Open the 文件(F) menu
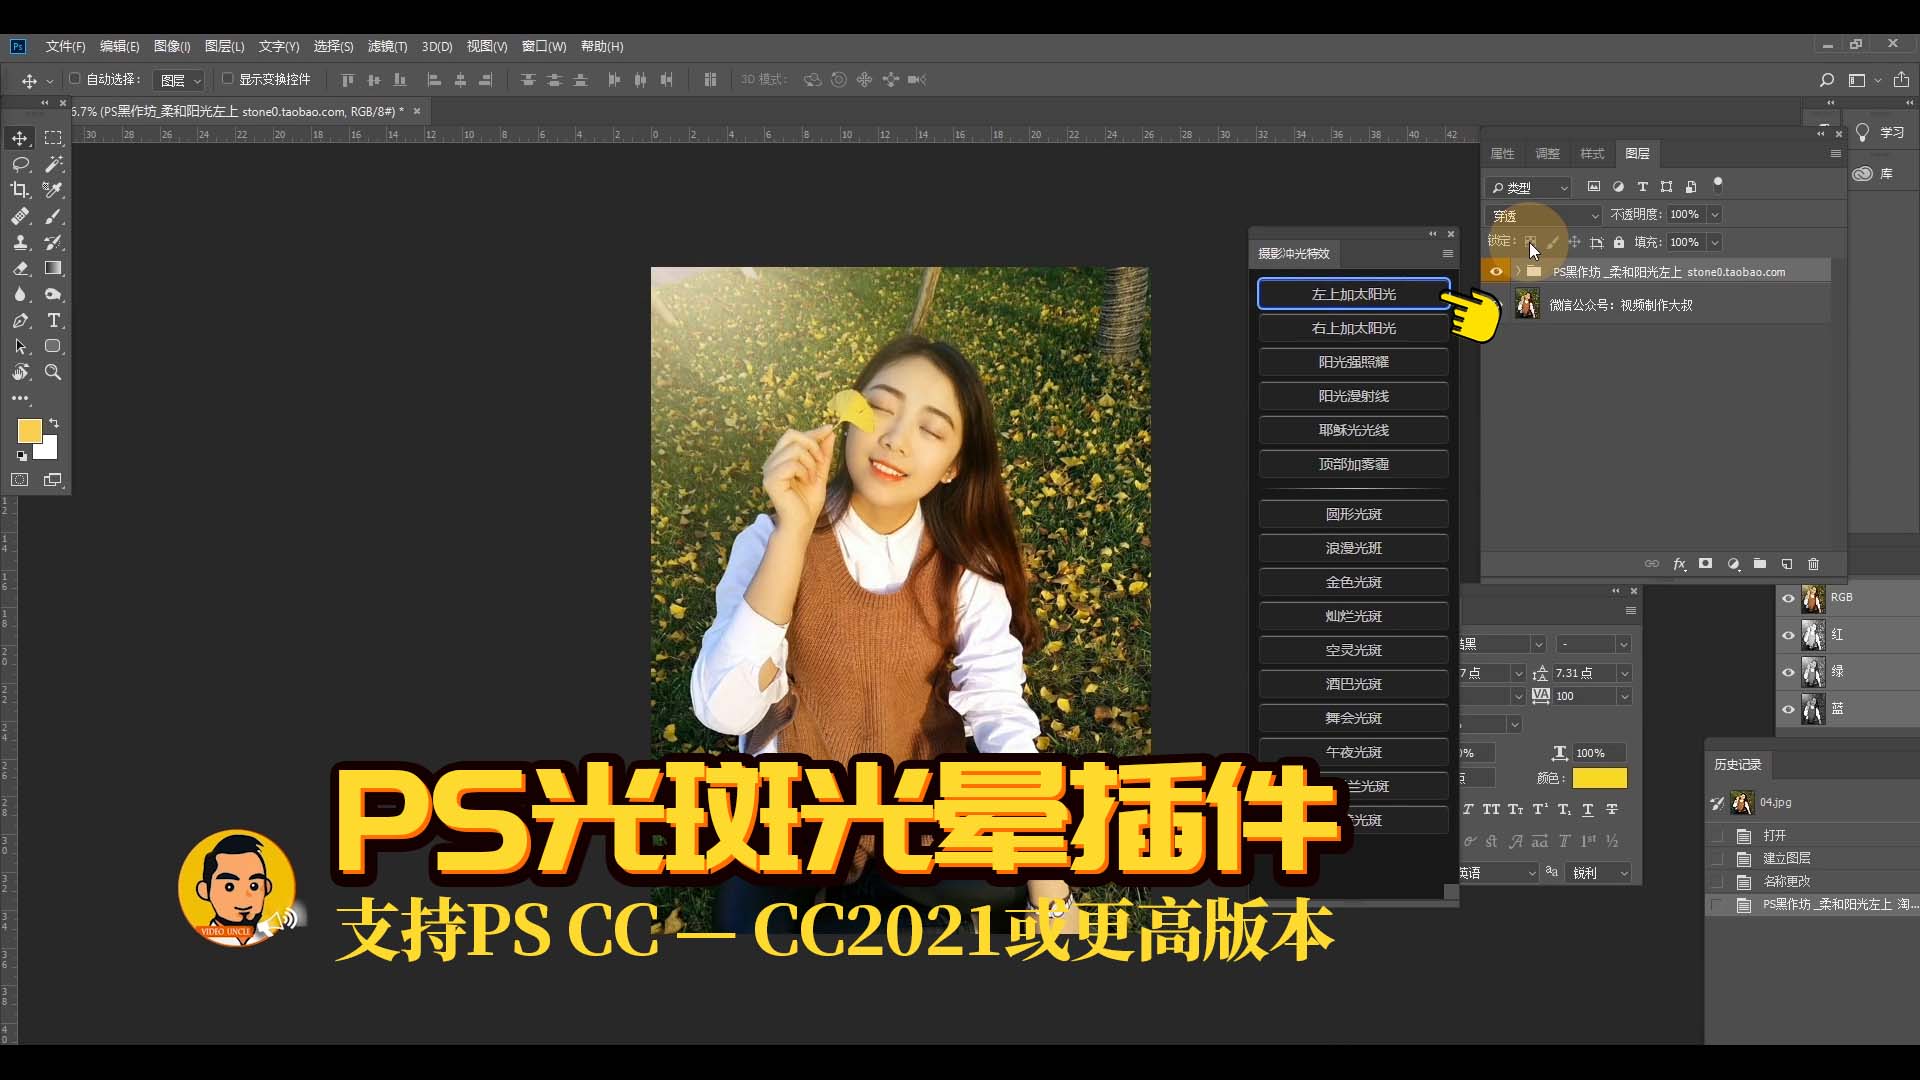The image size is (1920, 1080). pos(65,47)
